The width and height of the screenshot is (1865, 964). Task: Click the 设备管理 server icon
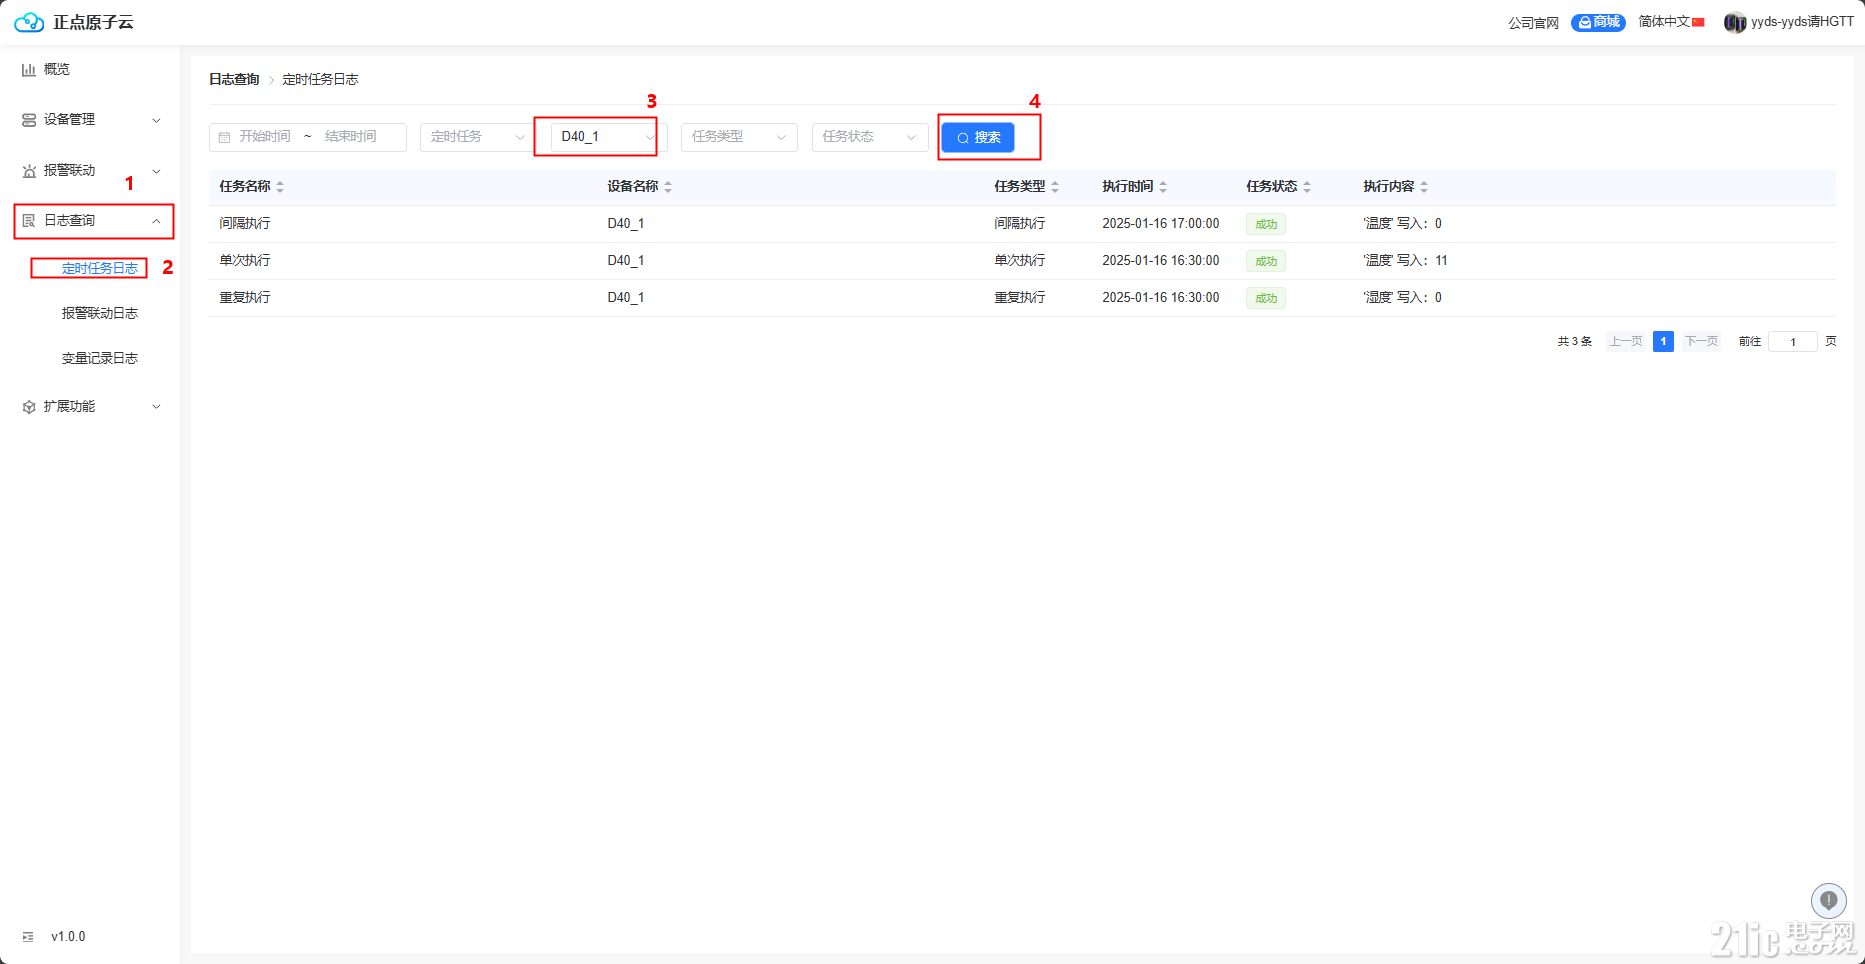coord(29,120)
